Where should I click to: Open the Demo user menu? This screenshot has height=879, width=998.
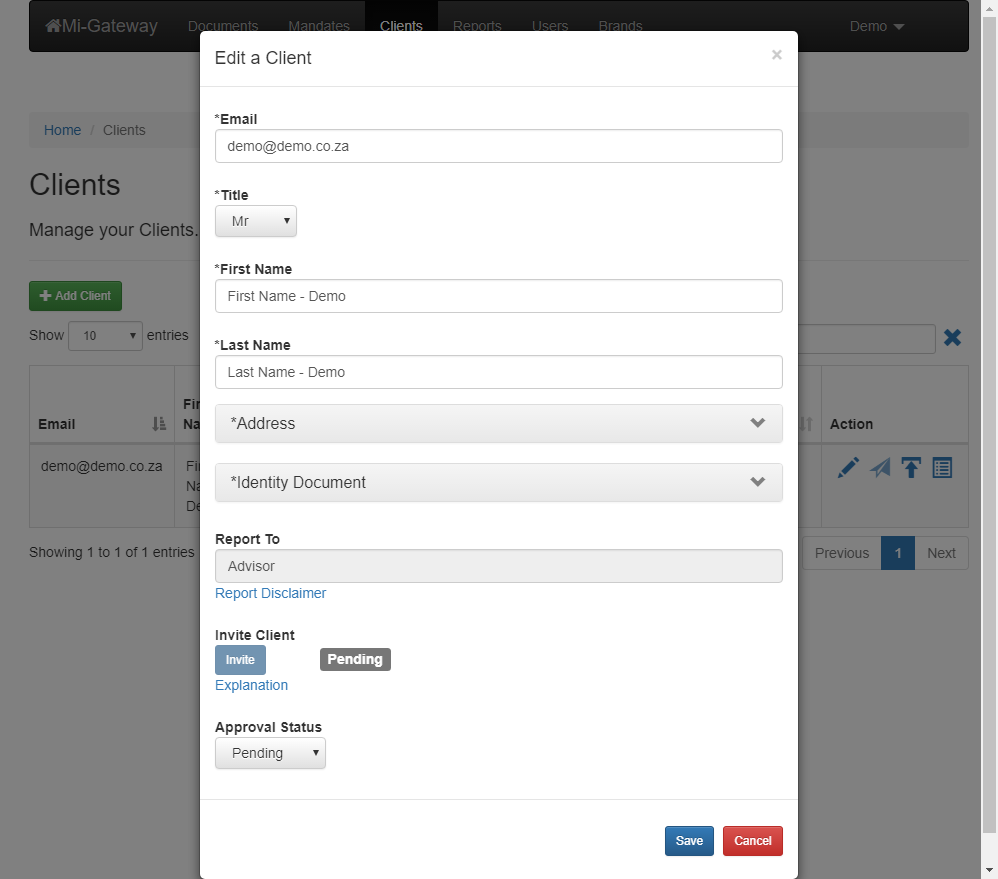pyautogui.click(x=876, y=26)
